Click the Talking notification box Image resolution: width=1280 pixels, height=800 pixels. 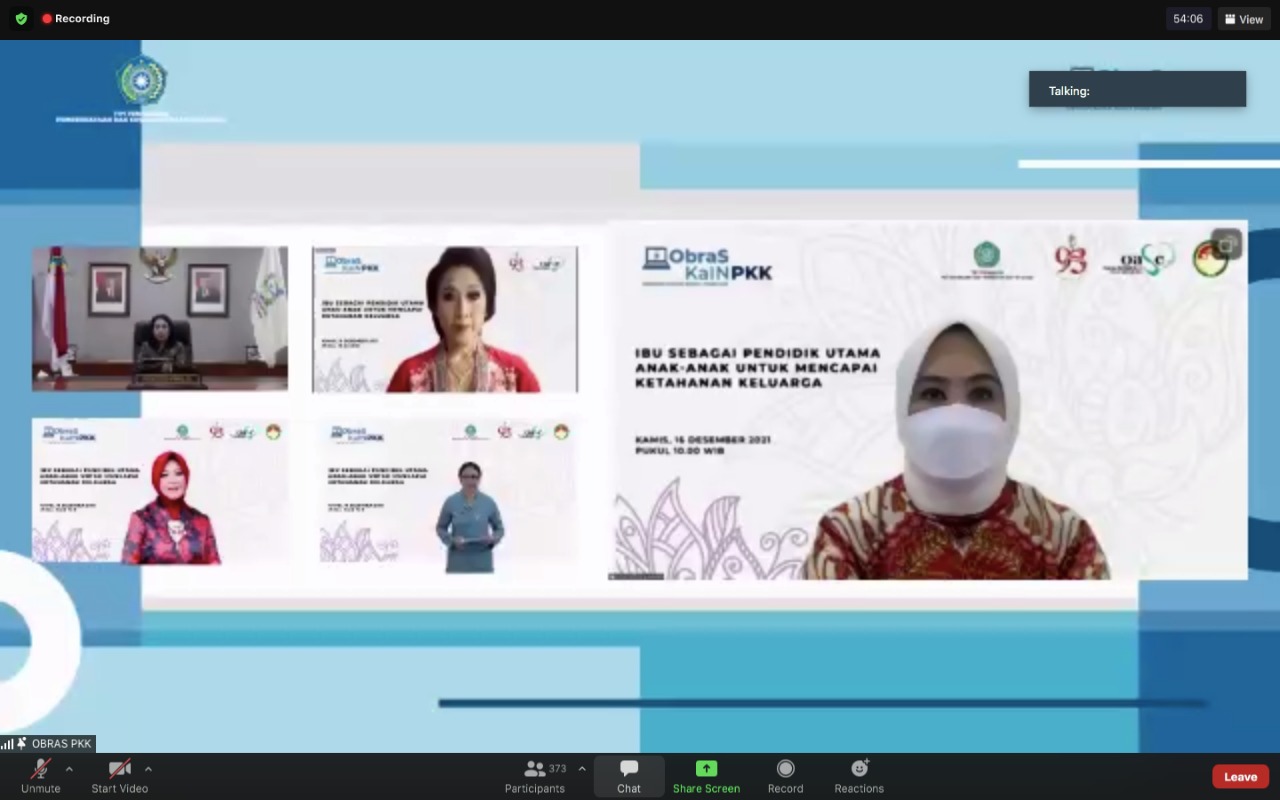[1137, 90]
